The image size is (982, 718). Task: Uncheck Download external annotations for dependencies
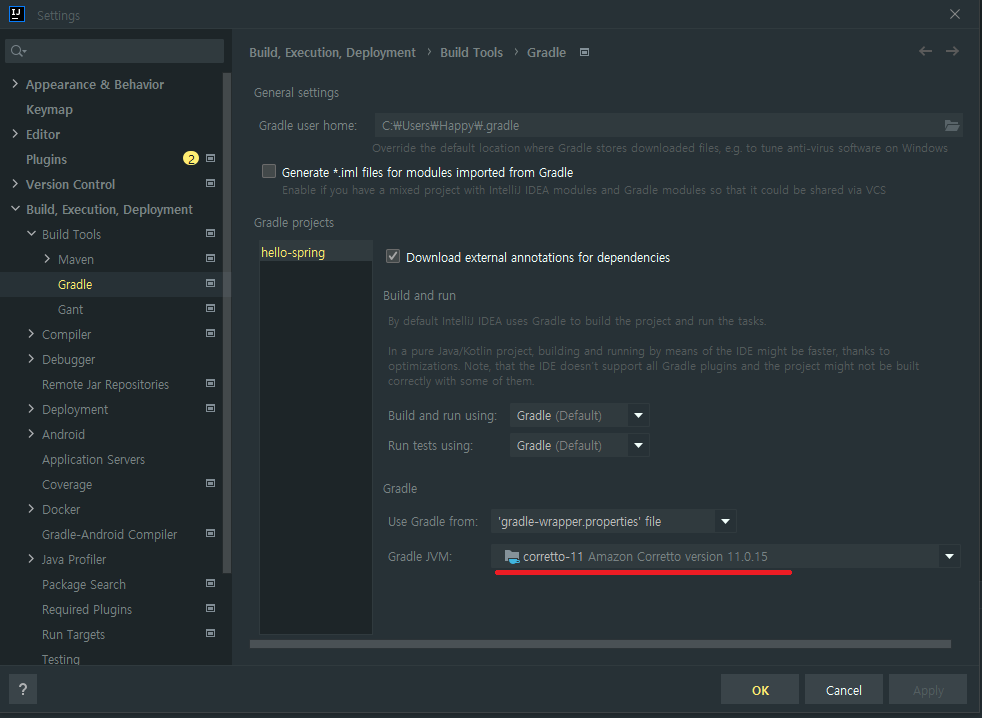click(393, 257)
